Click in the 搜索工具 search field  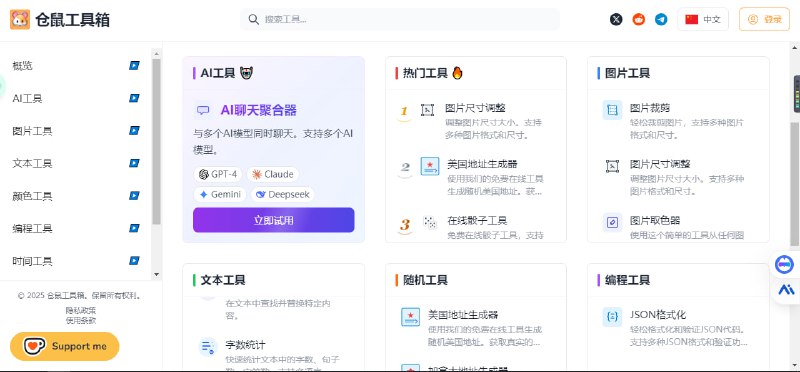pos(400,19)
